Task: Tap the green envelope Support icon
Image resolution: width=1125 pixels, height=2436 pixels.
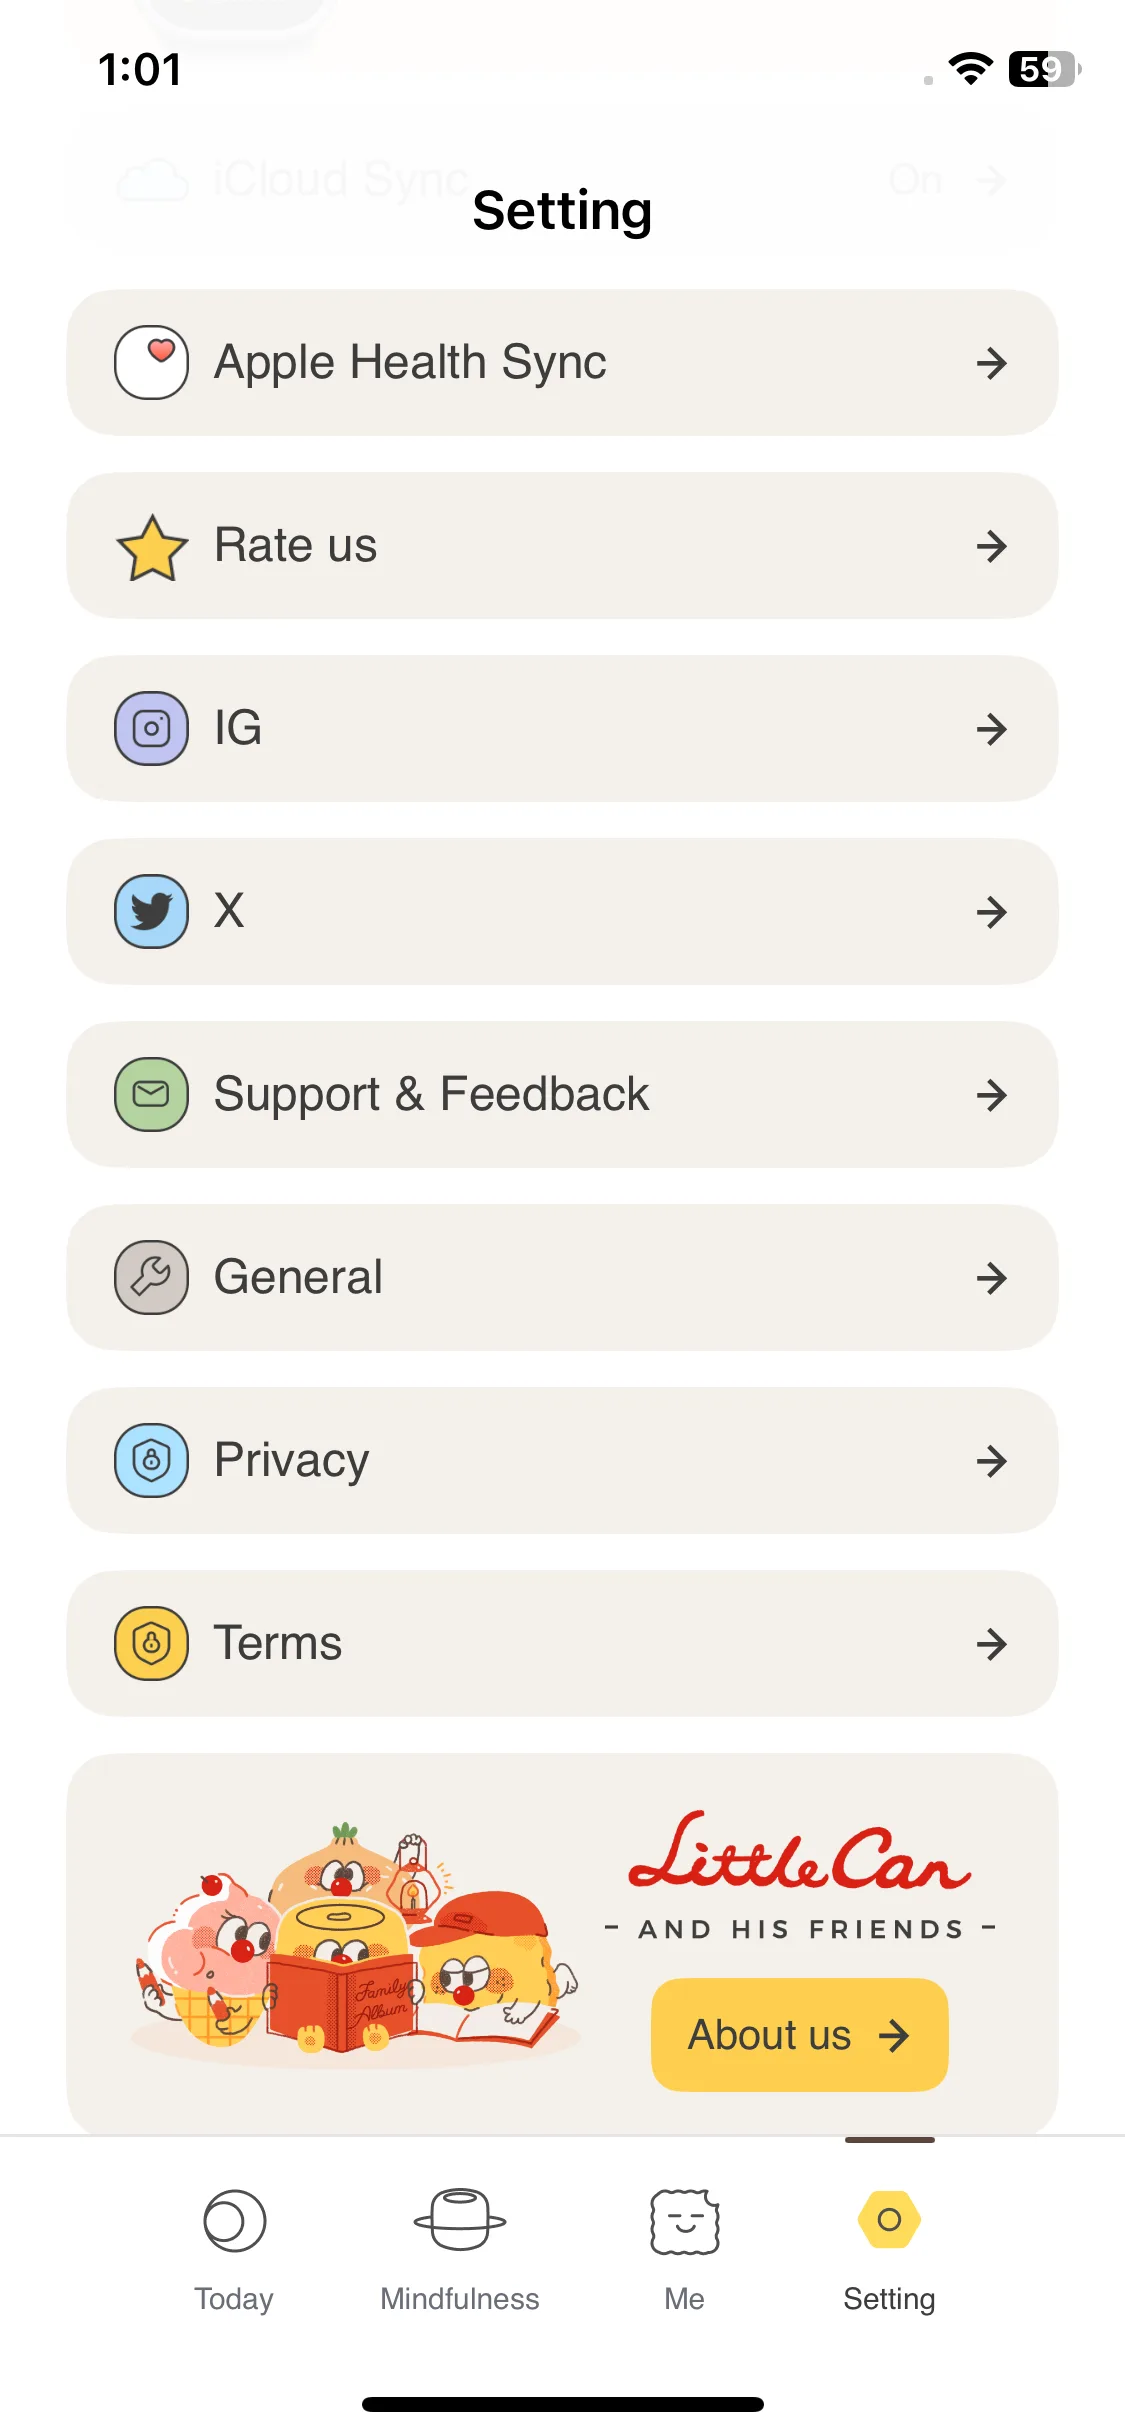Action: (151, 1094)
